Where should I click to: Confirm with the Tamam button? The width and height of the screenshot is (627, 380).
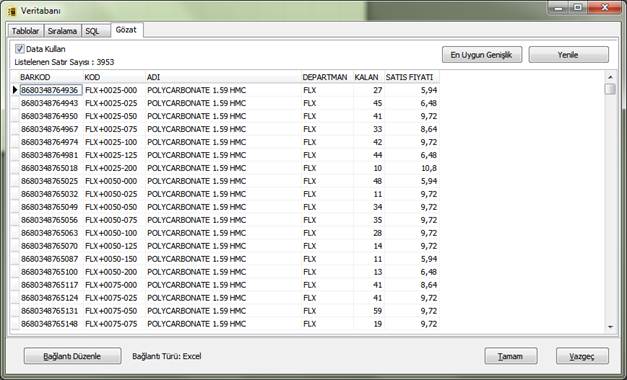[511, 356]
